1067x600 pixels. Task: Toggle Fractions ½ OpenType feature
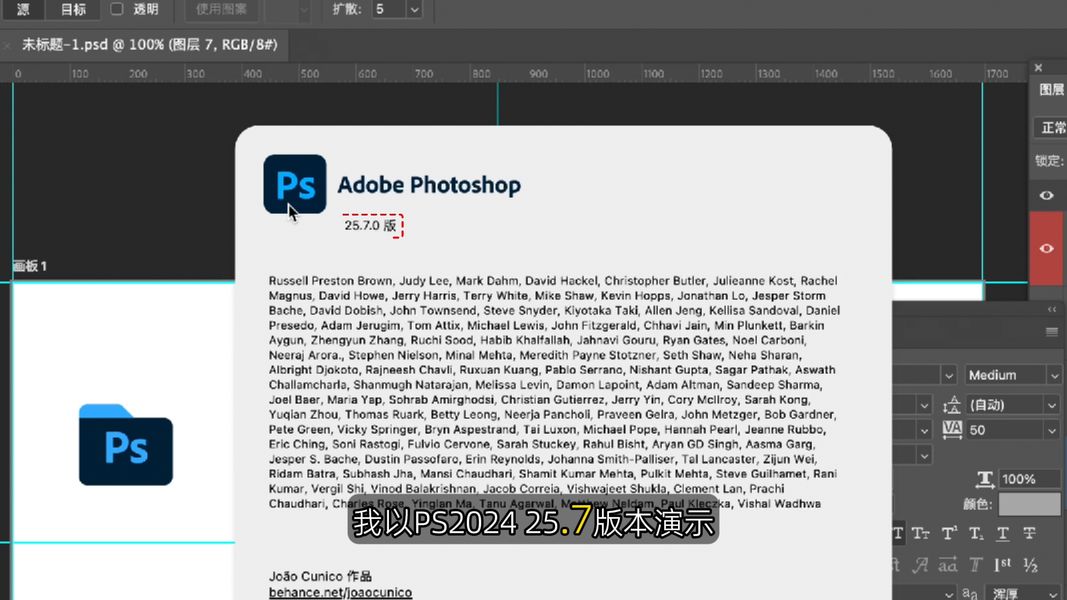coord(1030,565)
